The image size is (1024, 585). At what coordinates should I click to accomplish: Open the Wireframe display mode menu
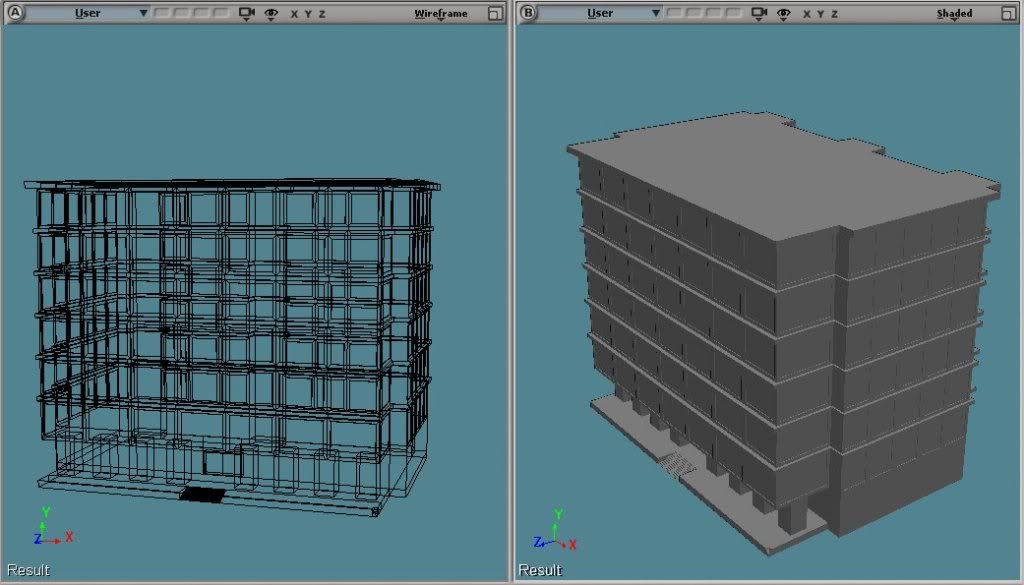pos(441,14)
